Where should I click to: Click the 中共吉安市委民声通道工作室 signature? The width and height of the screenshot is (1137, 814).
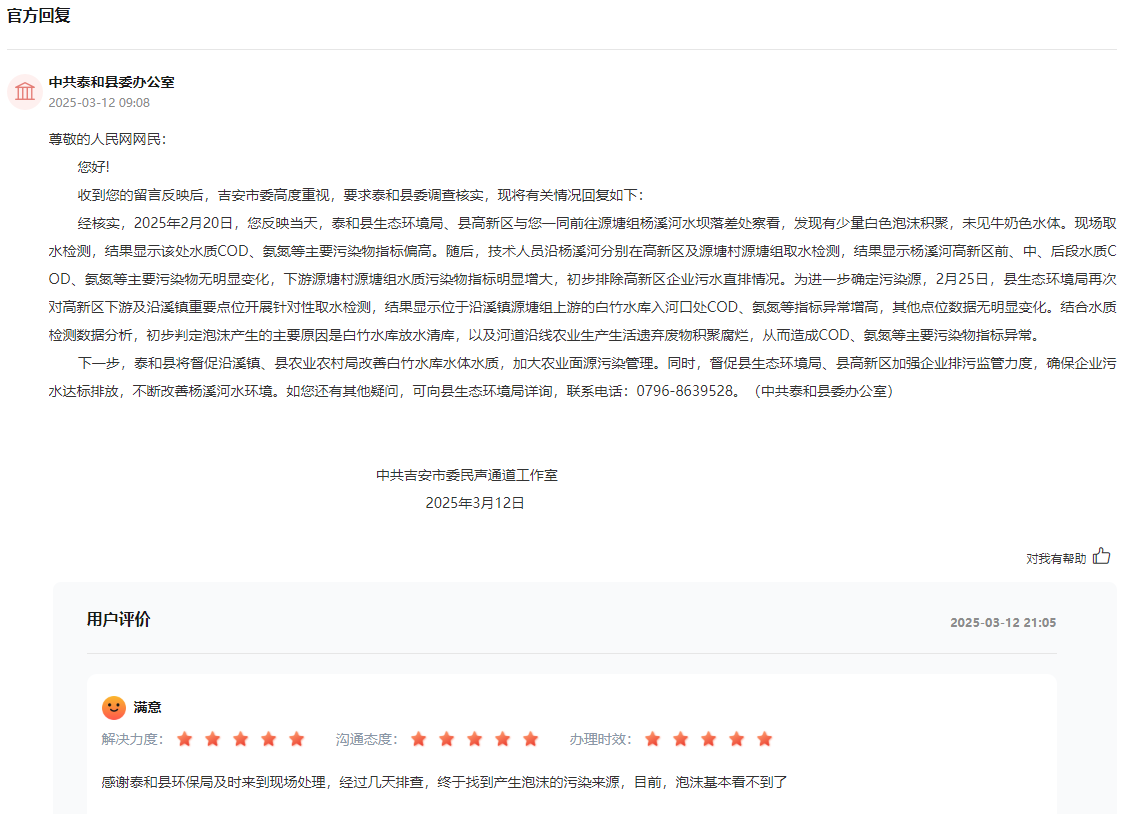coord(466,475)
